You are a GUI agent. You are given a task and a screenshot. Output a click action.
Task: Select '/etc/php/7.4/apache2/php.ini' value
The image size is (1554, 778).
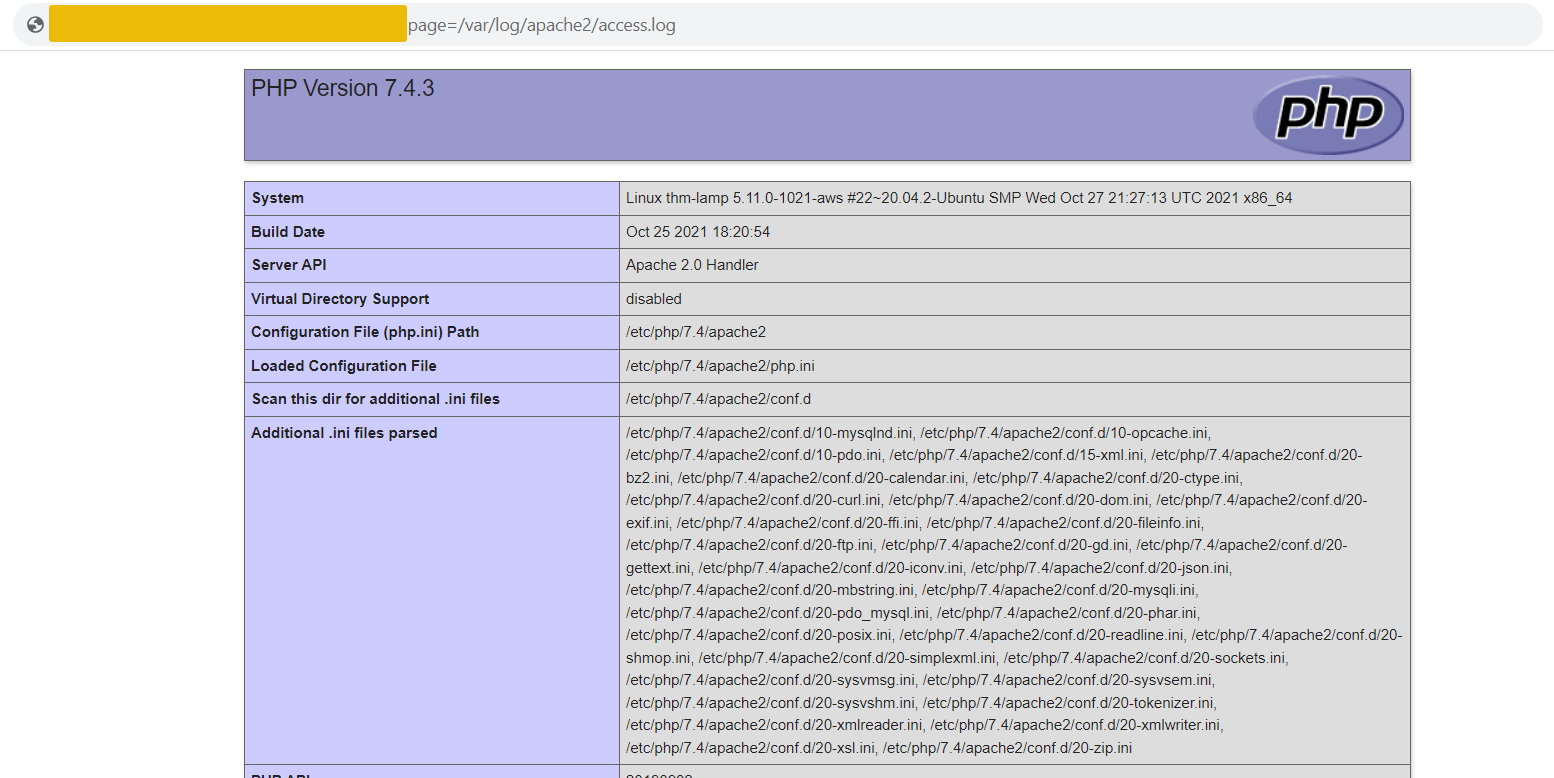tap(720, 366)
